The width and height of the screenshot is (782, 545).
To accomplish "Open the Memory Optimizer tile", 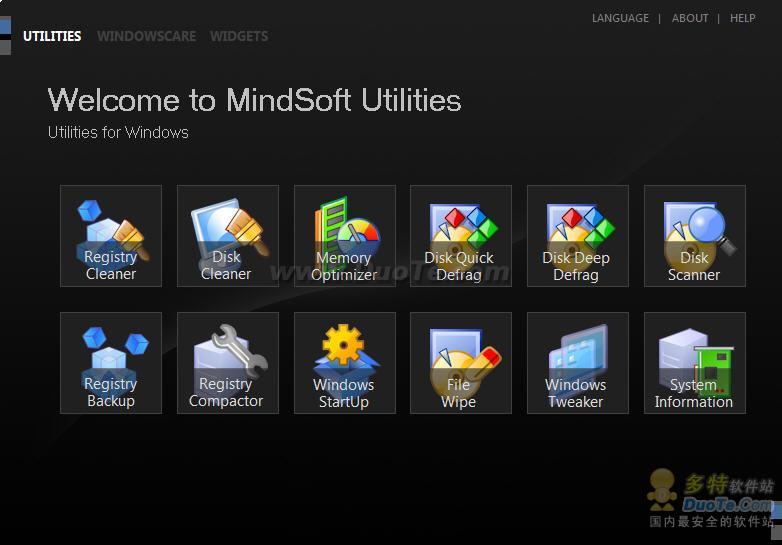I will point(345,236).
